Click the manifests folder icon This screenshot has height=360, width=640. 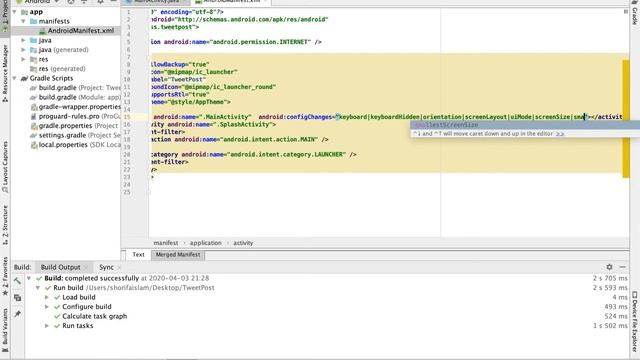point(33,21)
